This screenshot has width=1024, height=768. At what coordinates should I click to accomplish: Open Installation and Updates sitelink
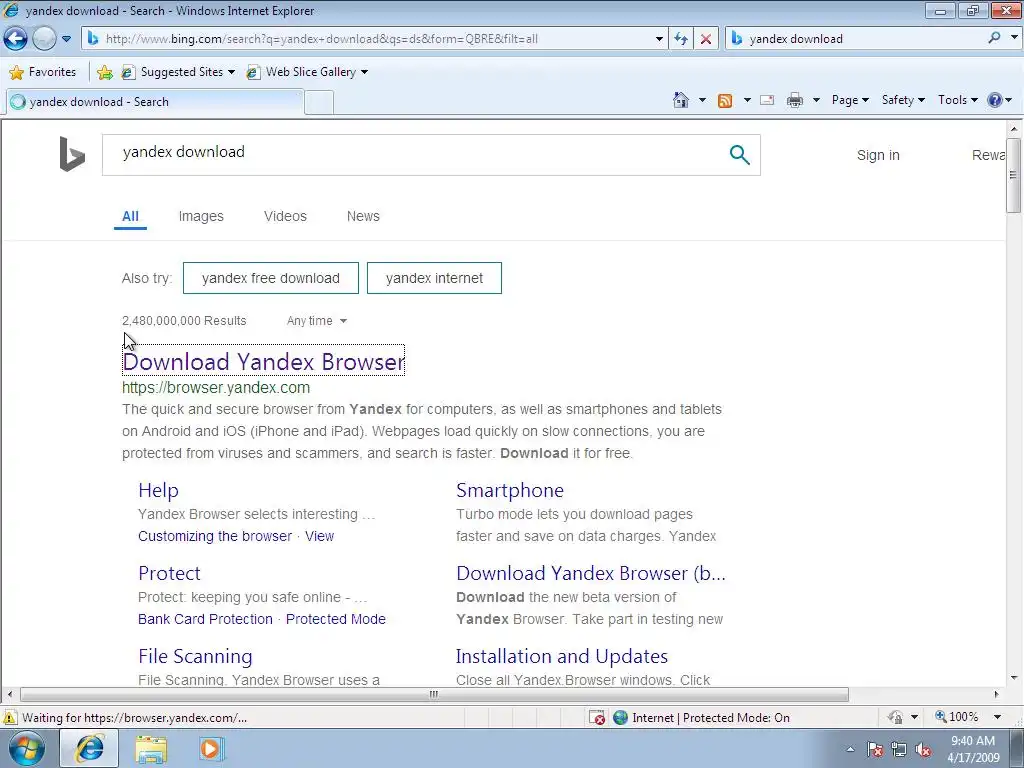[562, 656]
